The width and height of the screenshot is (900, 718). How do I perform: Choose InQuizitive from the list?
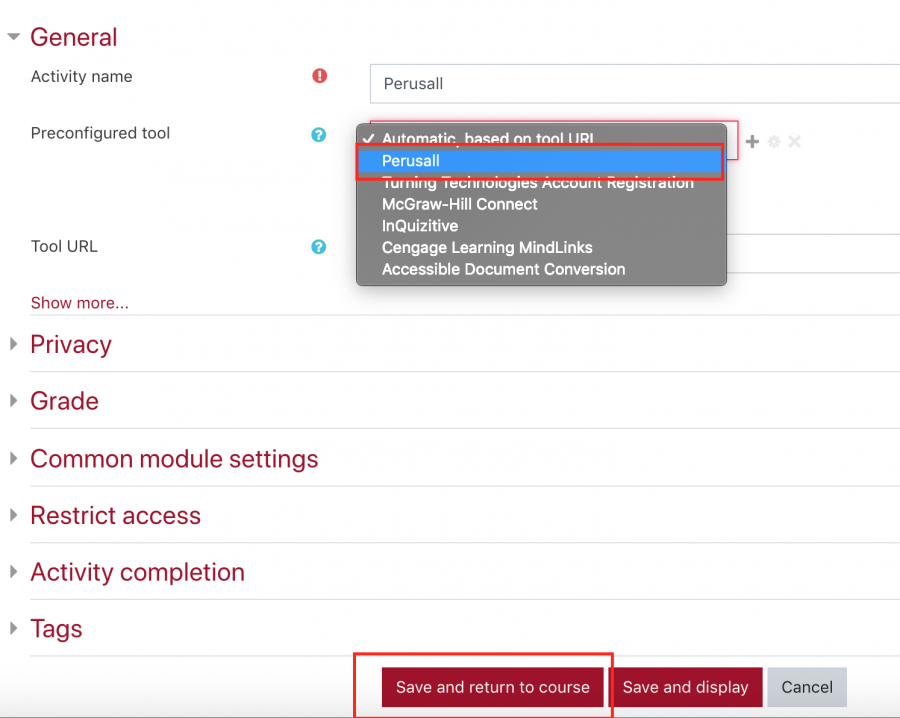tap(541, 226)
